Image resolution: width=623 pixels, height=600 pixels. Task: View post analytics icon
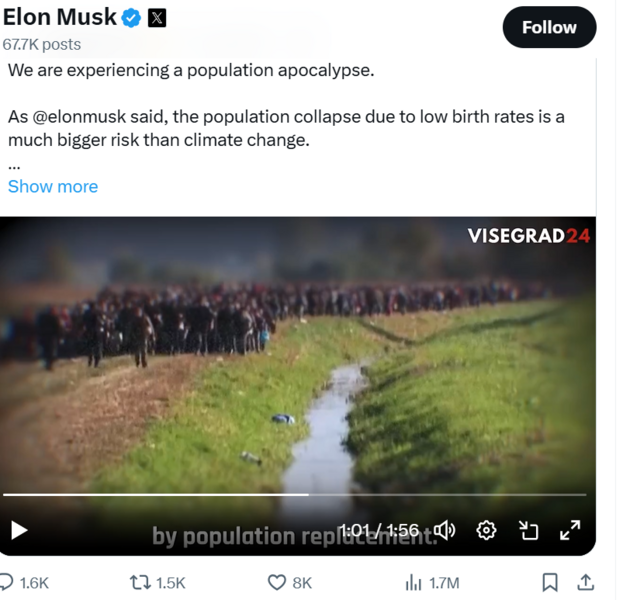pos(413,582)
